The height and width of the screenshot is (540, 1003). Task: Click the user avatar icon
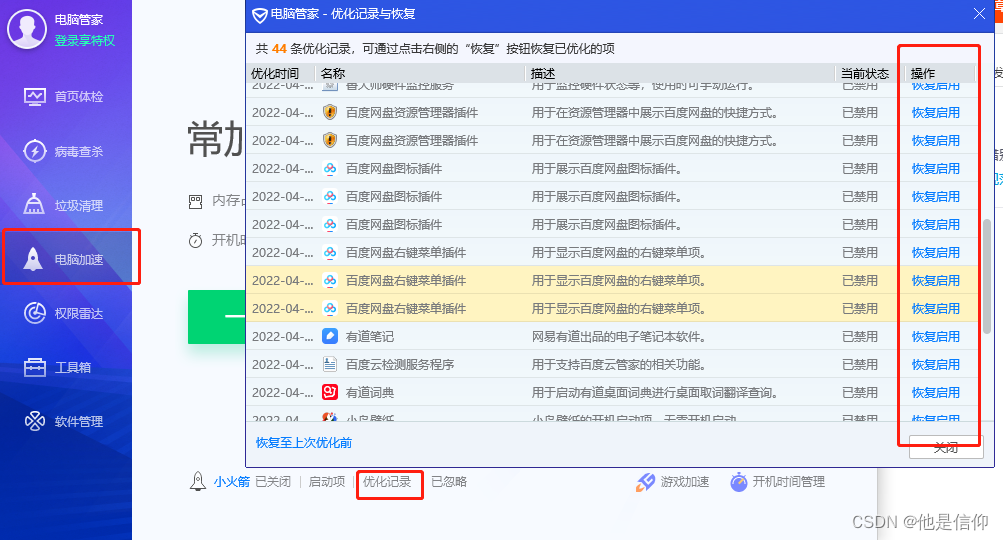point(26,28)
